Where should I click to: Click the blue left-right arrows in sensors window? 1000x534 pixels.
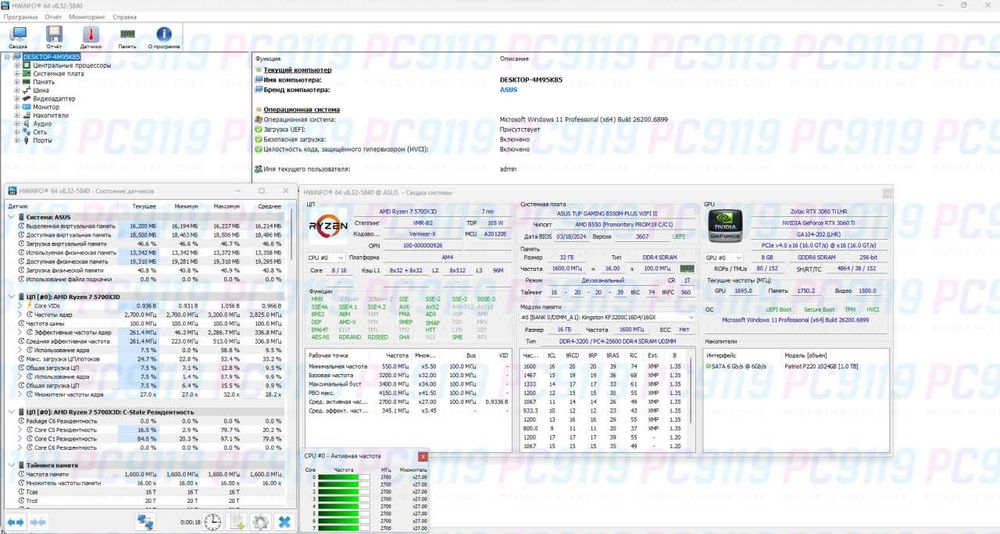coord(15,523)
